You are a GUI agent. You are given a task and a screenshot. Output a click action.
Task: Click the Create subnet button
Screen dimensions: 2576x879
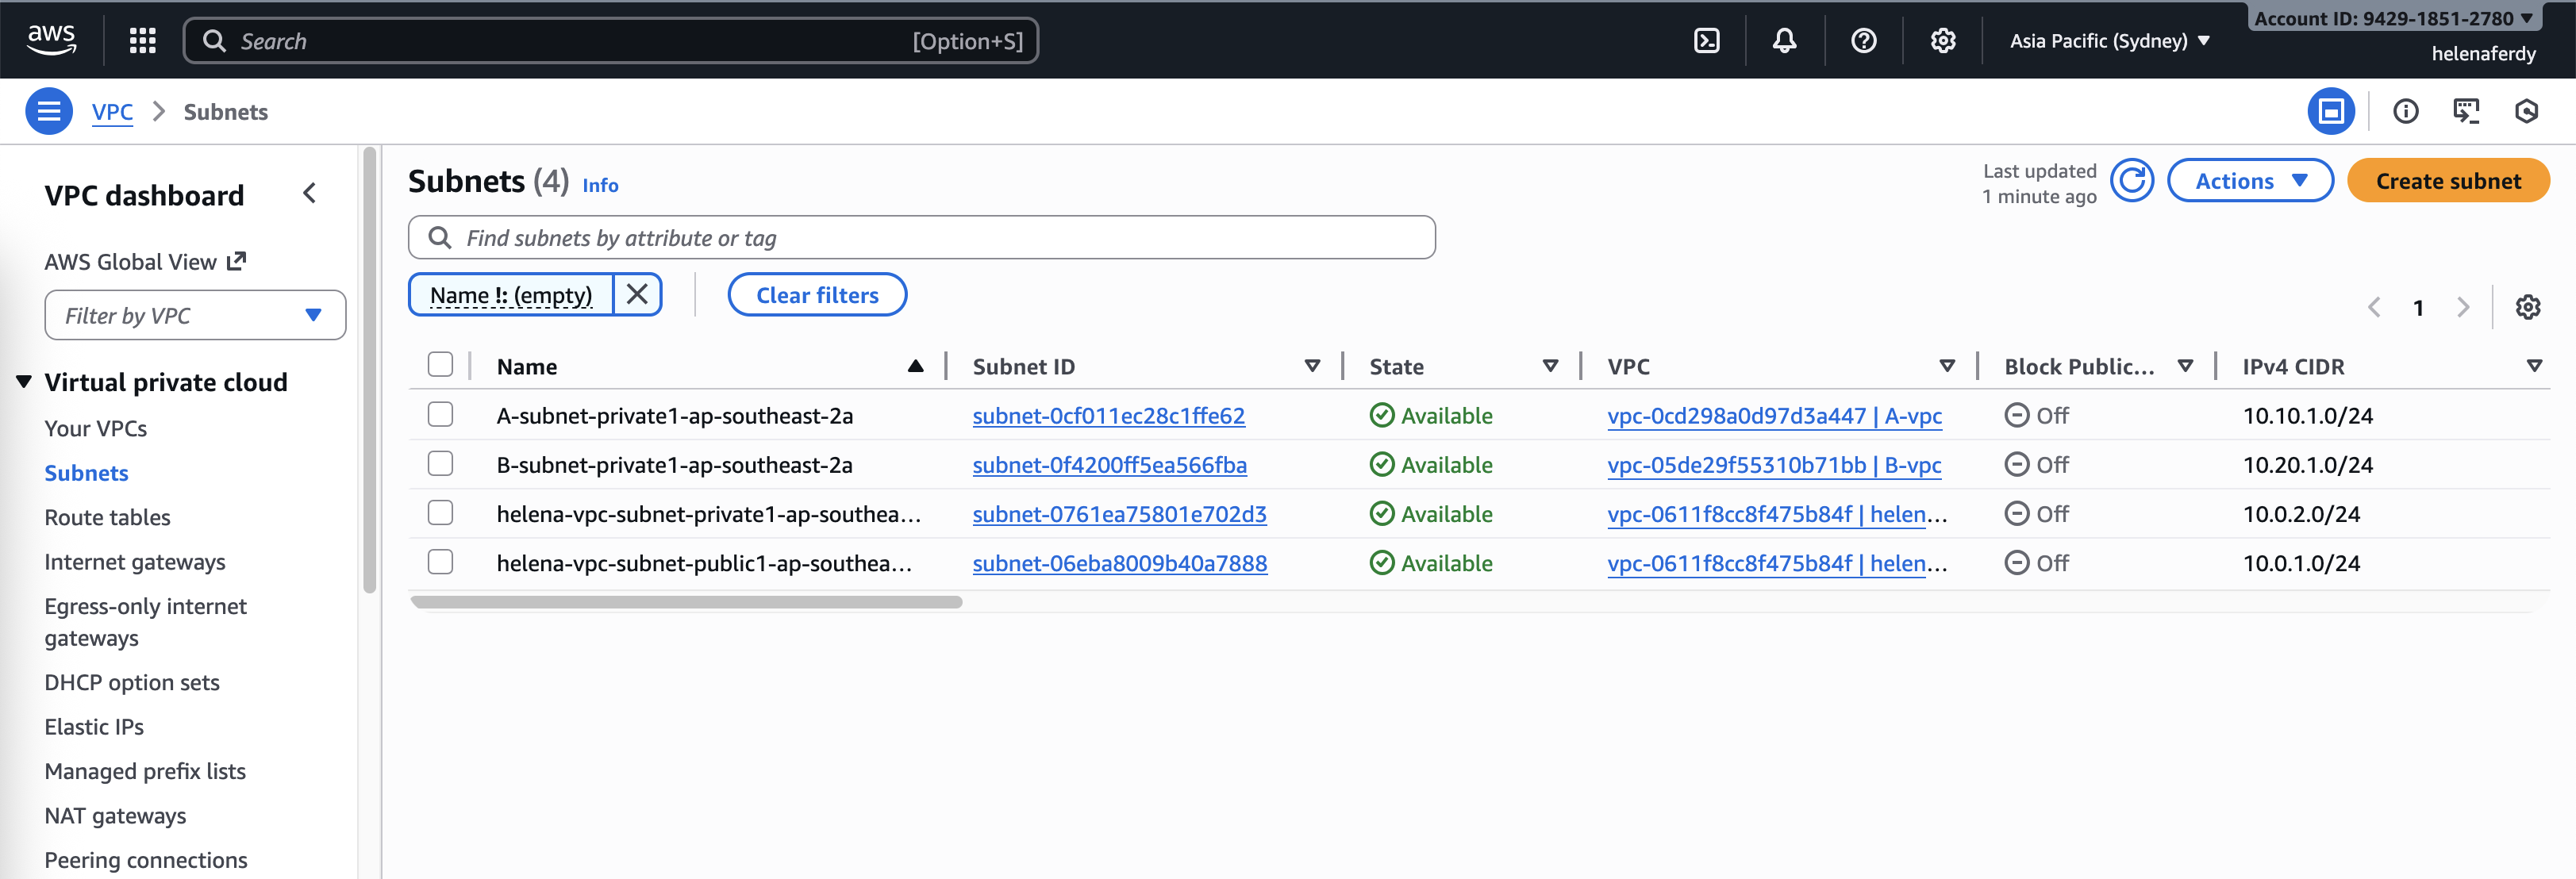(x=2447, y=181)
